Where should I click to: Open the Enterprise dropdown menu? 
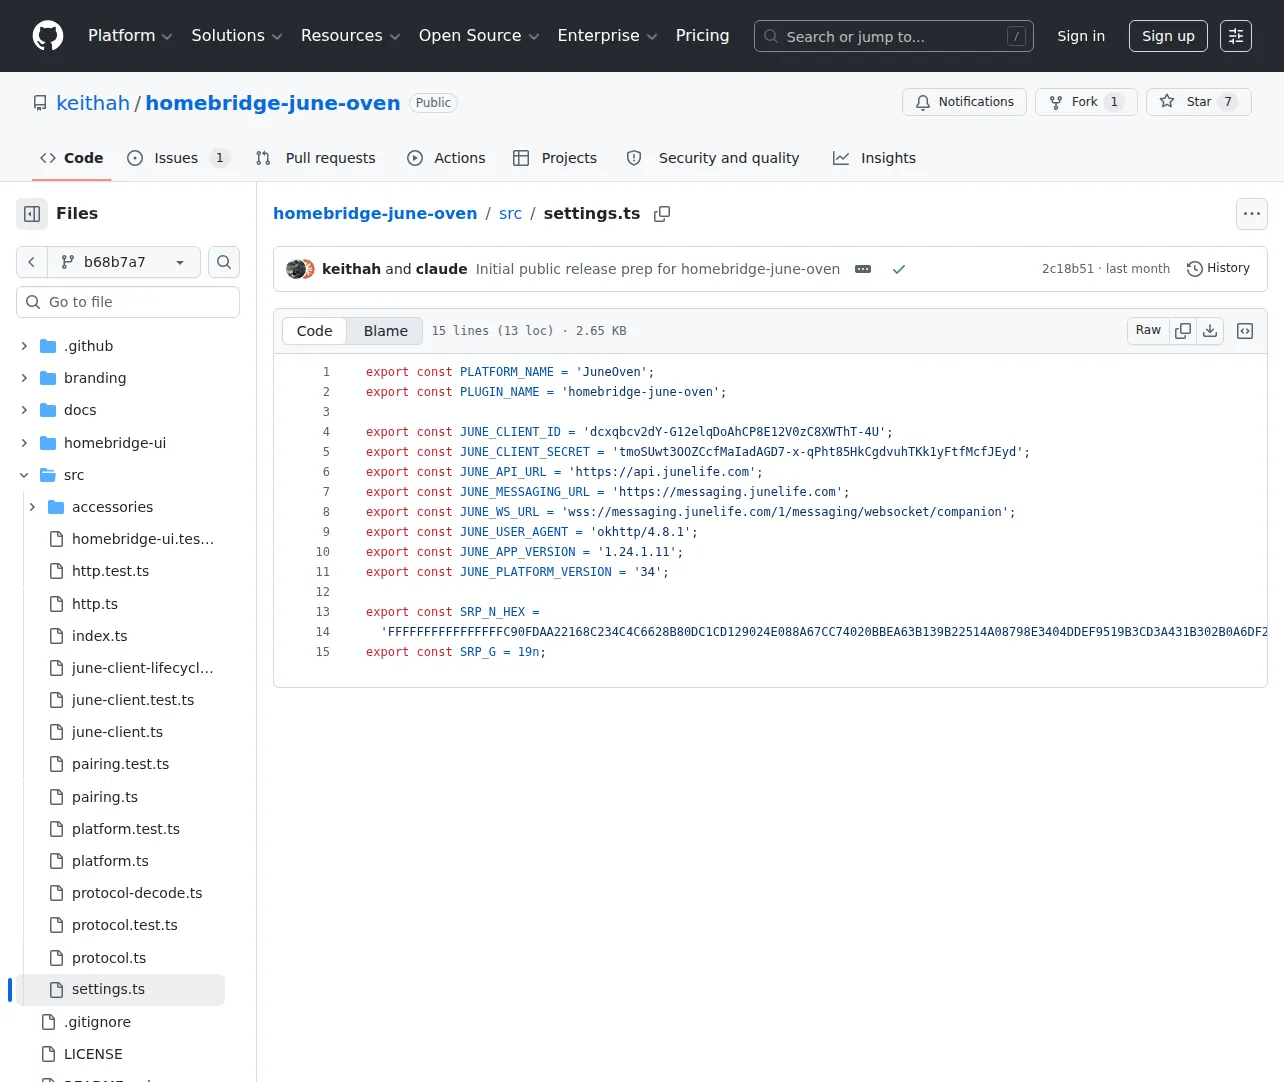pyautogui.click(x=608, y=36)
